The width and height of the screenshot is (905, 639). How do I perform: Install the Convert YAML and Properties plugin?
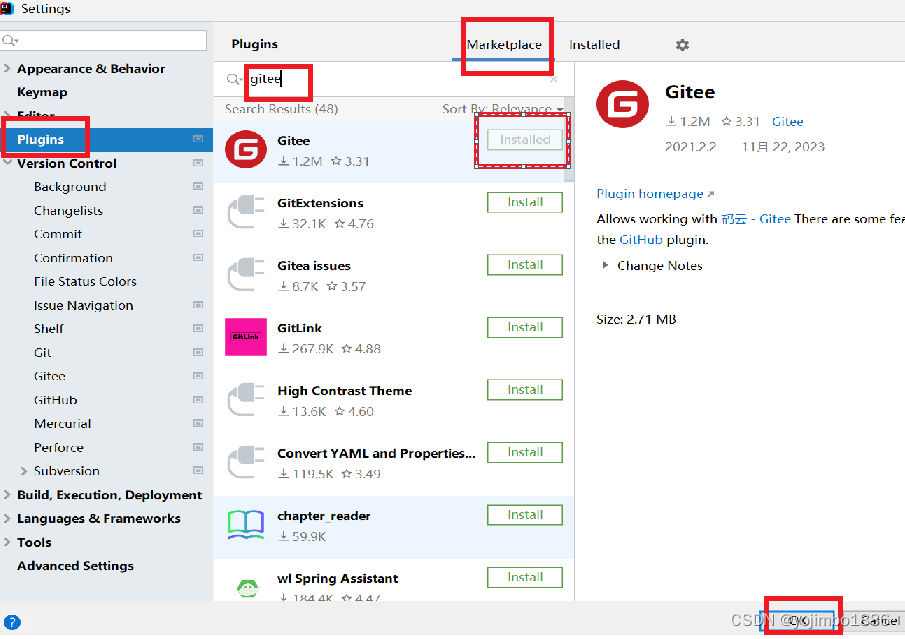coord(525,453)
